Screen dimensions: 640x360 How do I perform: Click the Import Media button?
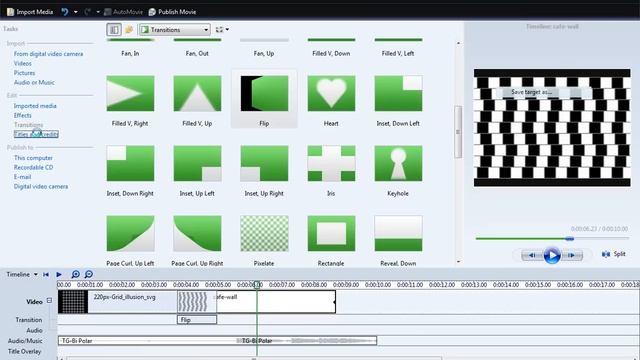pos(30,12)
